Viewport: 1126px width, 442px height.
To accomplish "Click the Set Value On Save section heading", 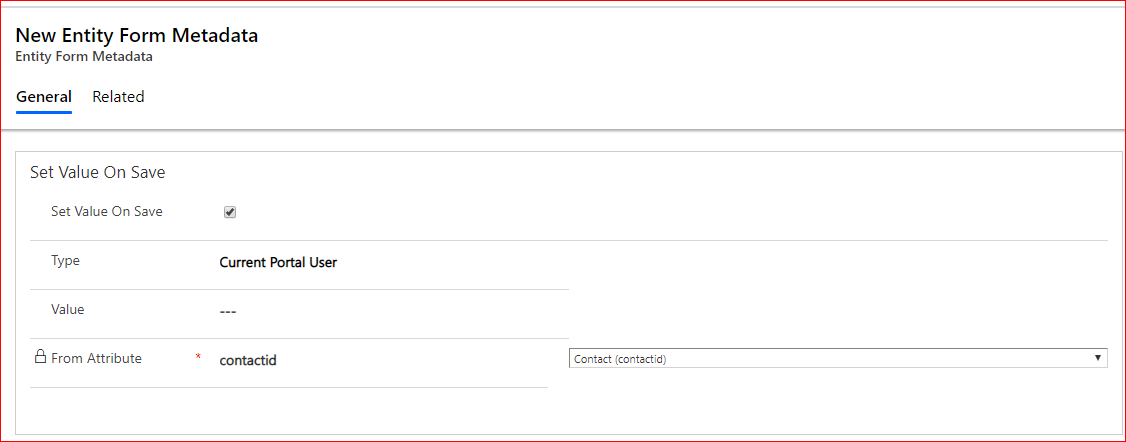I will (98, 172).
